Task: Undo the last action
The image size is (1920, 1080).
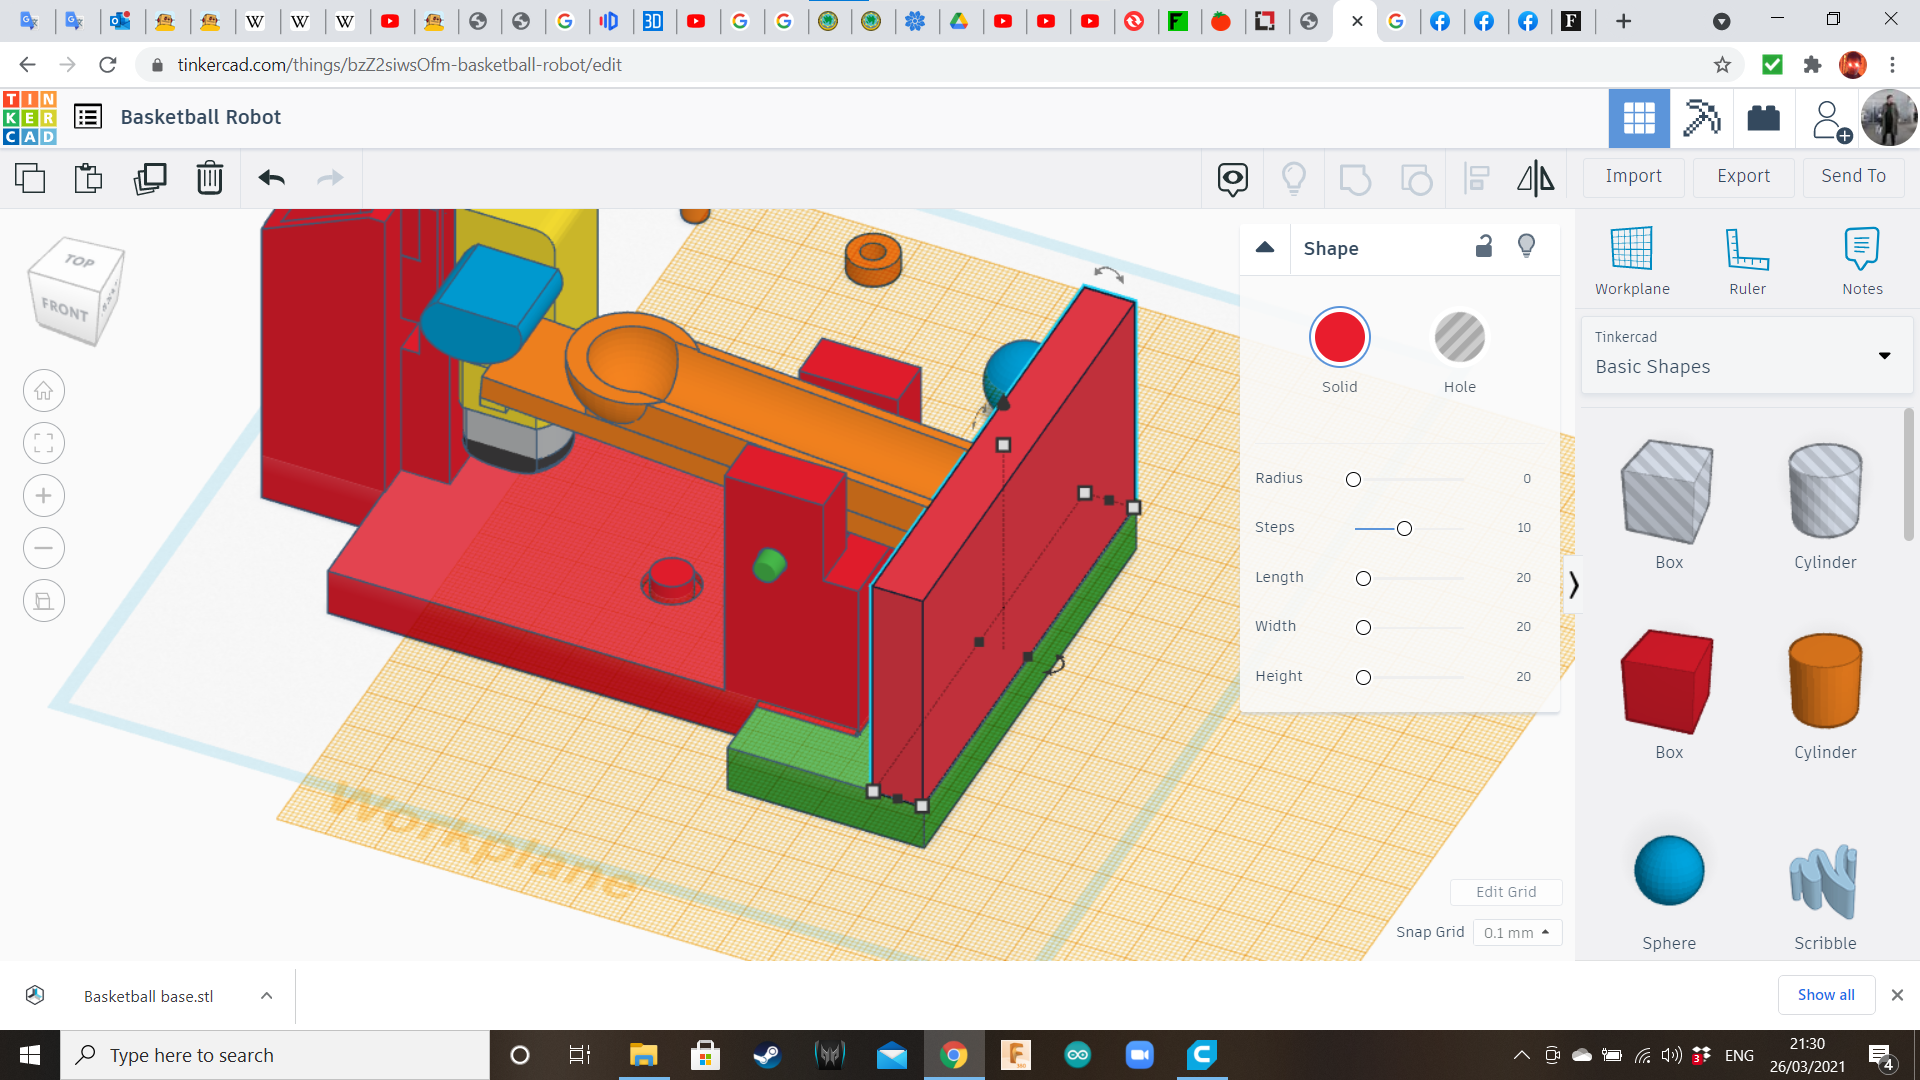Action: (270, 178)
